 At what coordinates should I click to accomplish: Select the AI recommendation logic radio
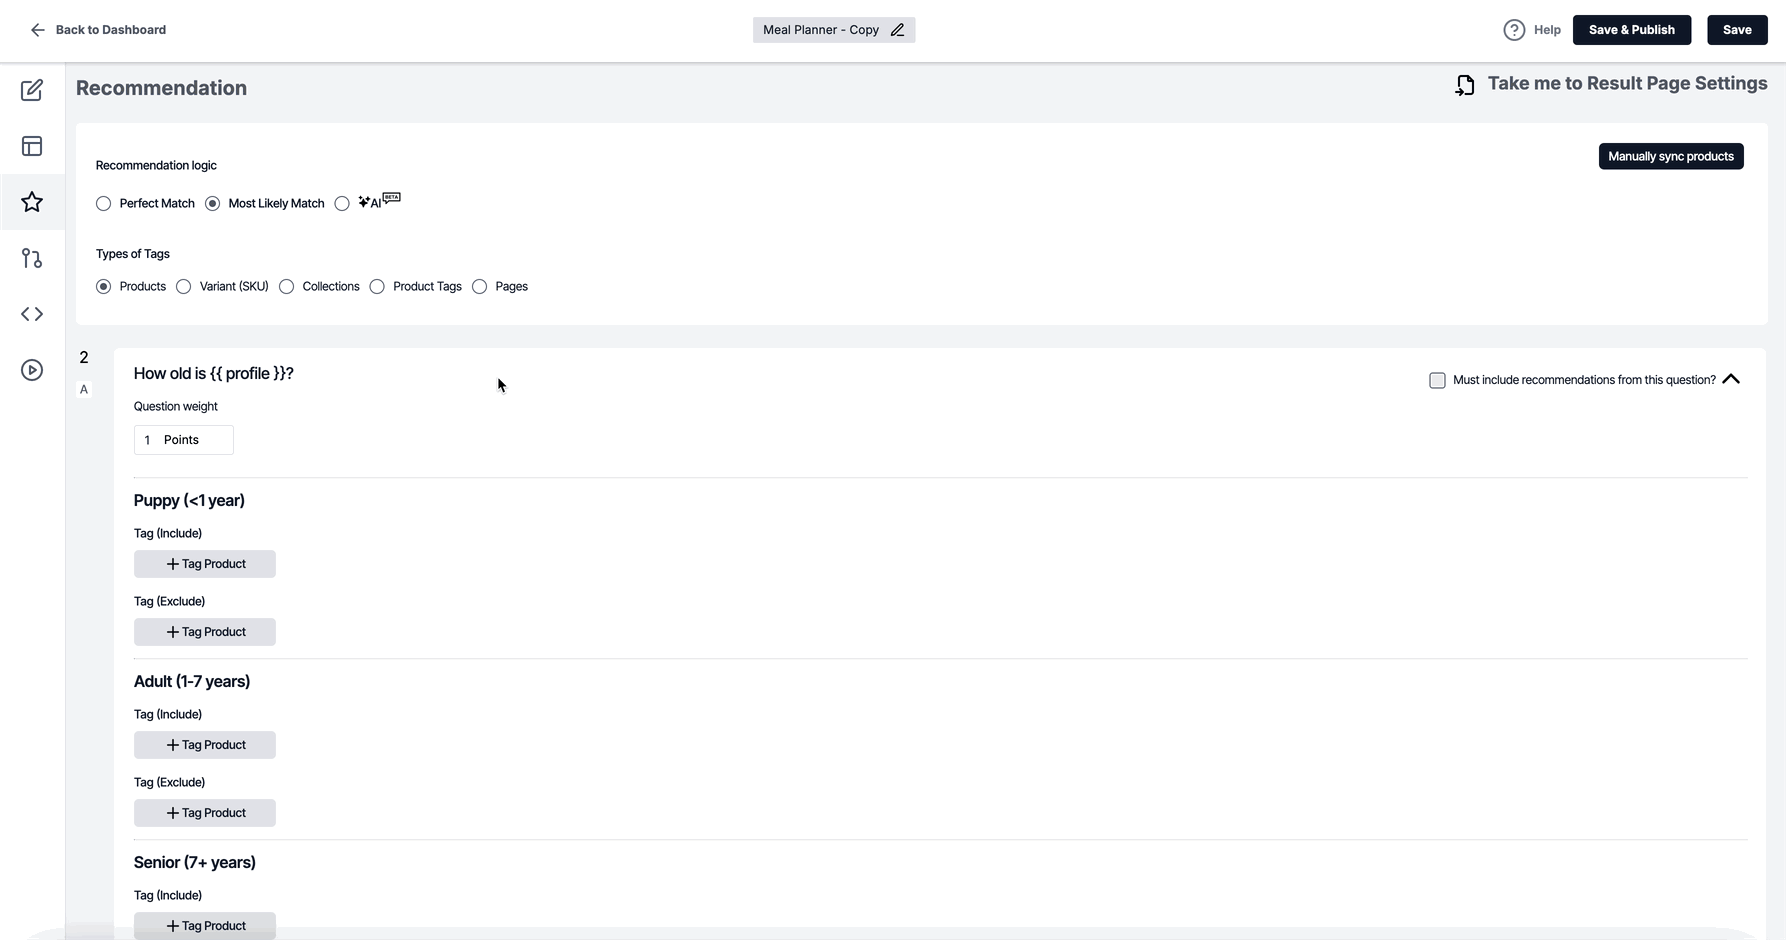coord(342,203)
